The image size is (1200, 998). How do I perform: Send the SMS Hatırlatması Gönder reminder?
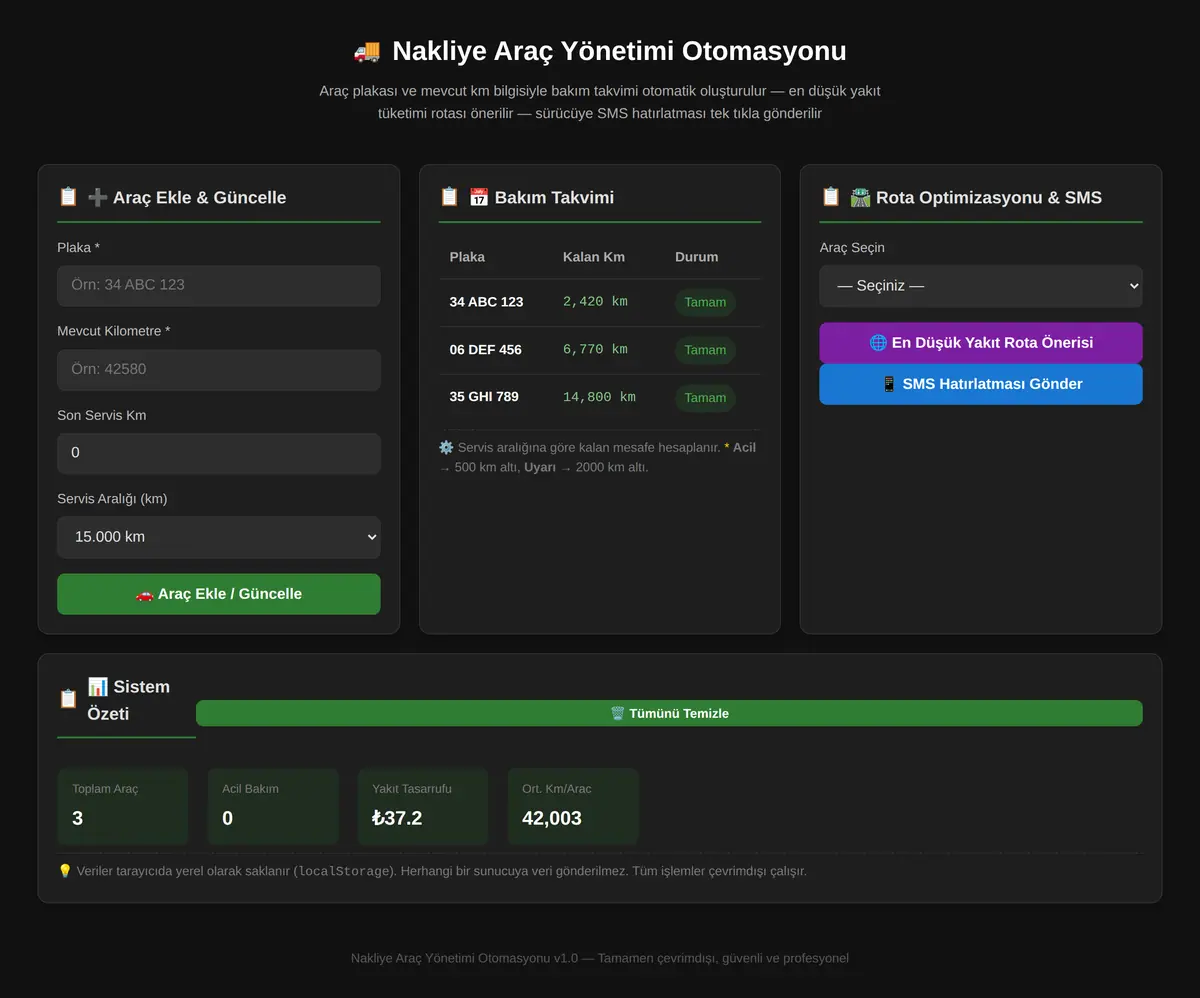click(981, 384)
